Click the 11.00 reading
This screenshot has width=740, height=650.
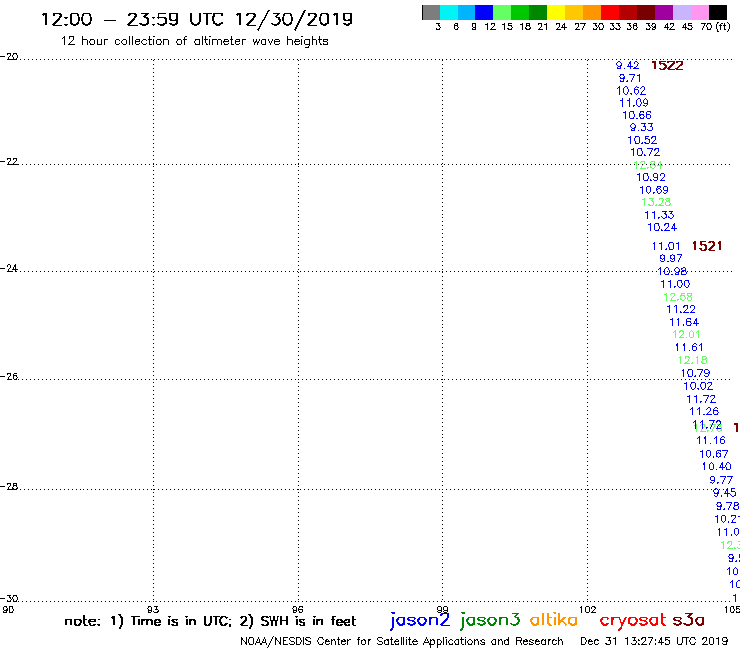click(675, 284)
